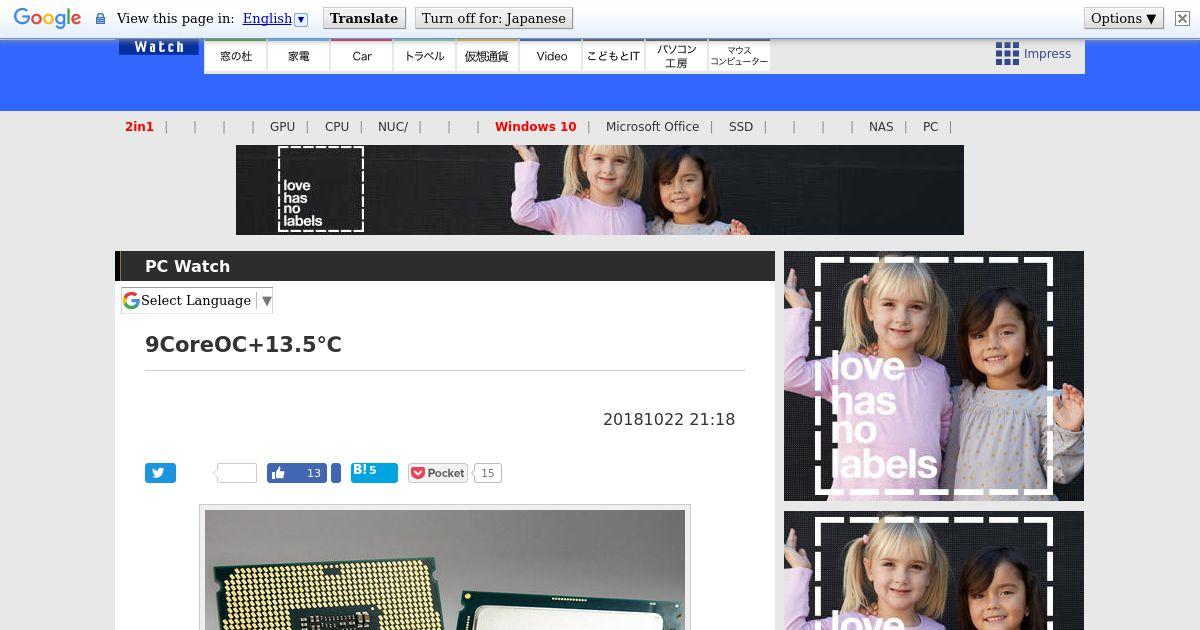
Task: Click the PC Watch section header
Action: (445, 266)
